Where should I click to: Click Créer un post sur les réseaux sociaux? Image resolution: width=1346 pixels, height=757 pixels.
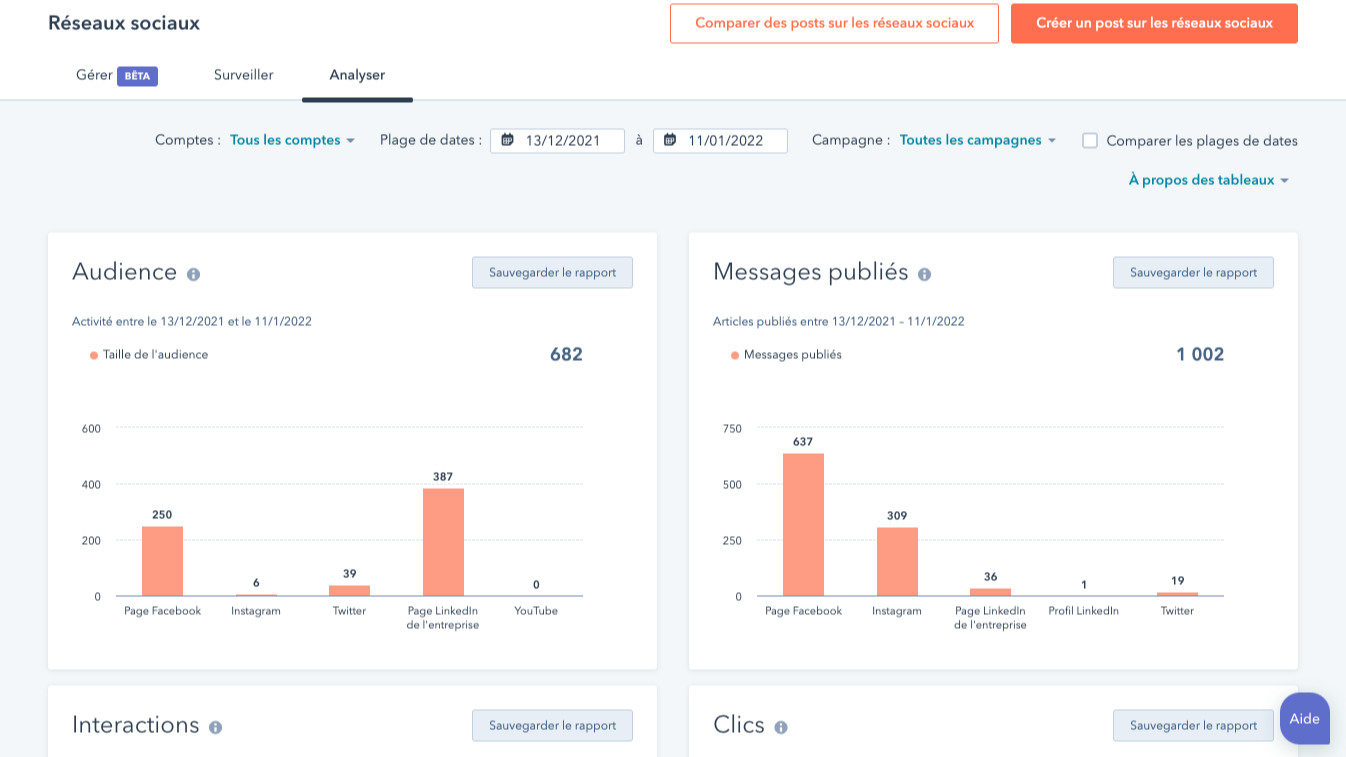click(x=1154, y=22)
